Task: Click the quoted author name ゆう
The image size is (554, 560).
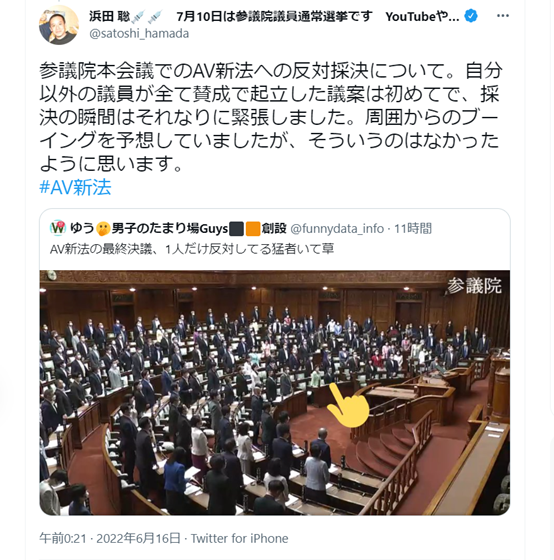Action: click(x=82, y=228)
